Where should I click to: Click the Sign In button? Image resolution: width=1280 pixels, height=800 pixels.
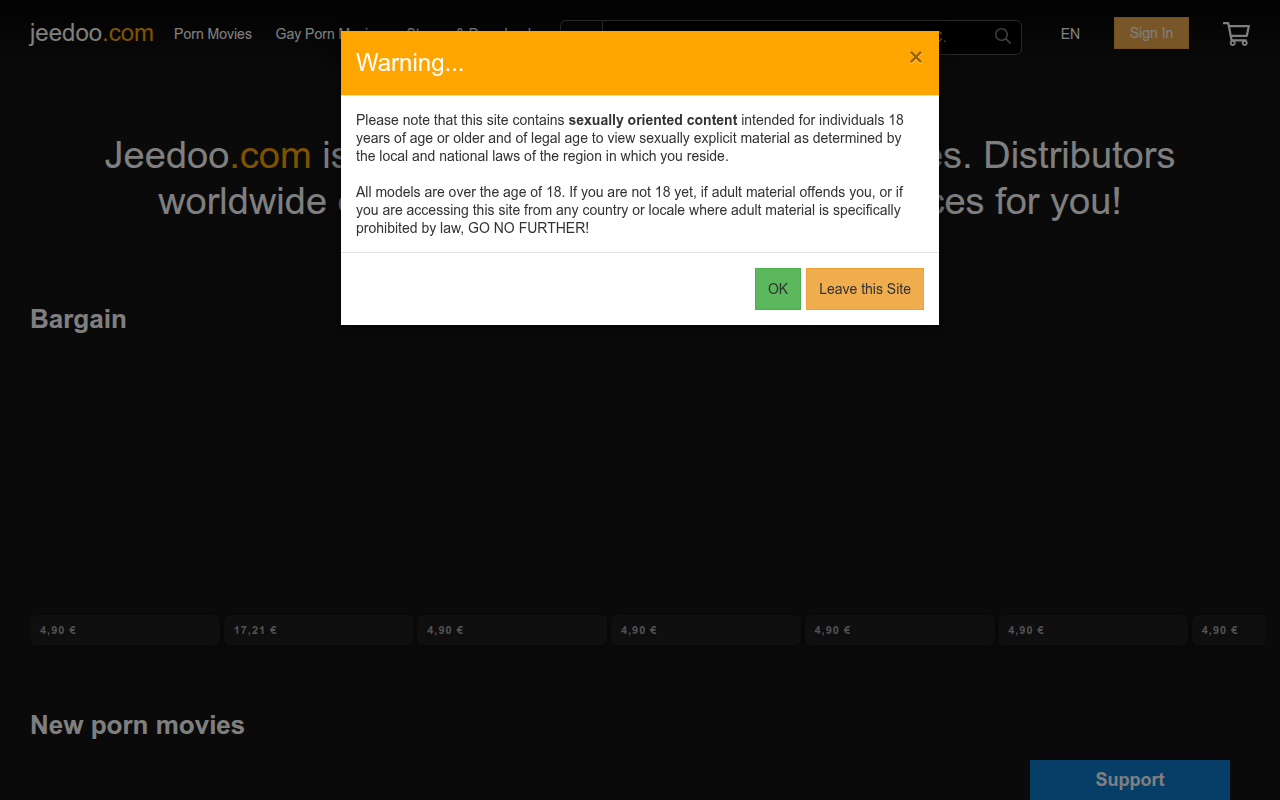tap(1151, 33)
